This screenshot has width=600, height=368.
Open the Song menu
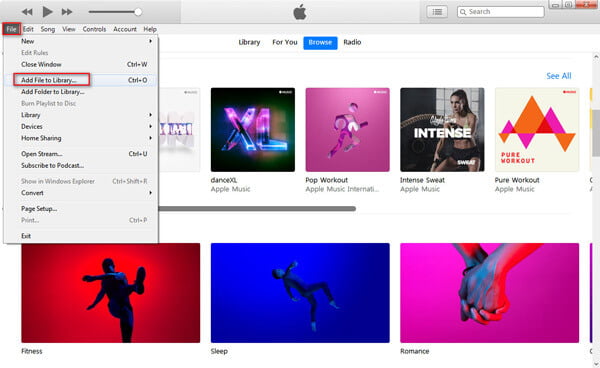(x=48, y=29)
